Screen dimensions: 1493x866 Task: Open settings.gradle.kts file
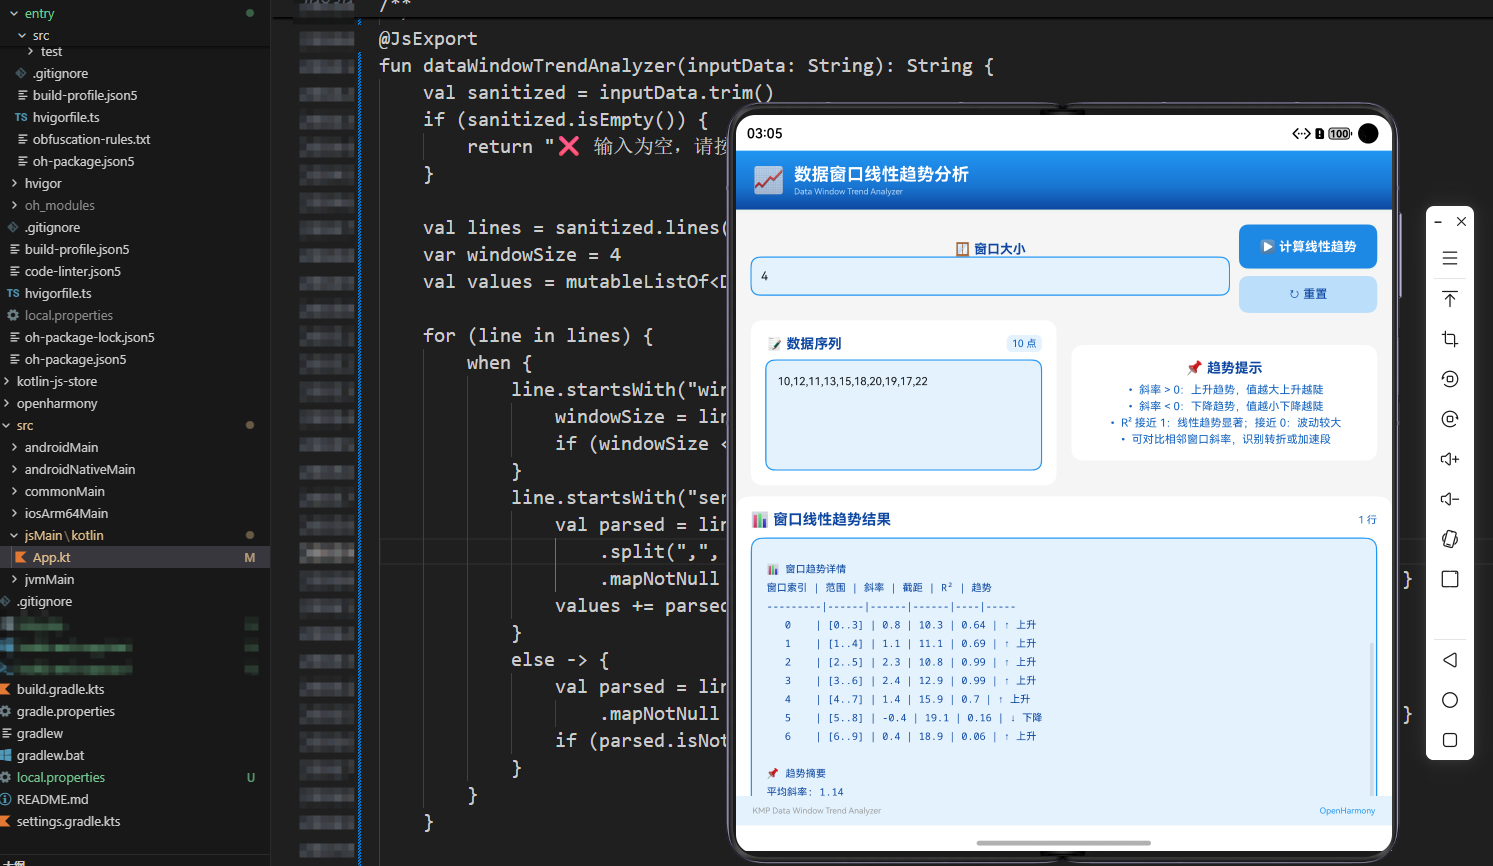click(x=68, y=821)
